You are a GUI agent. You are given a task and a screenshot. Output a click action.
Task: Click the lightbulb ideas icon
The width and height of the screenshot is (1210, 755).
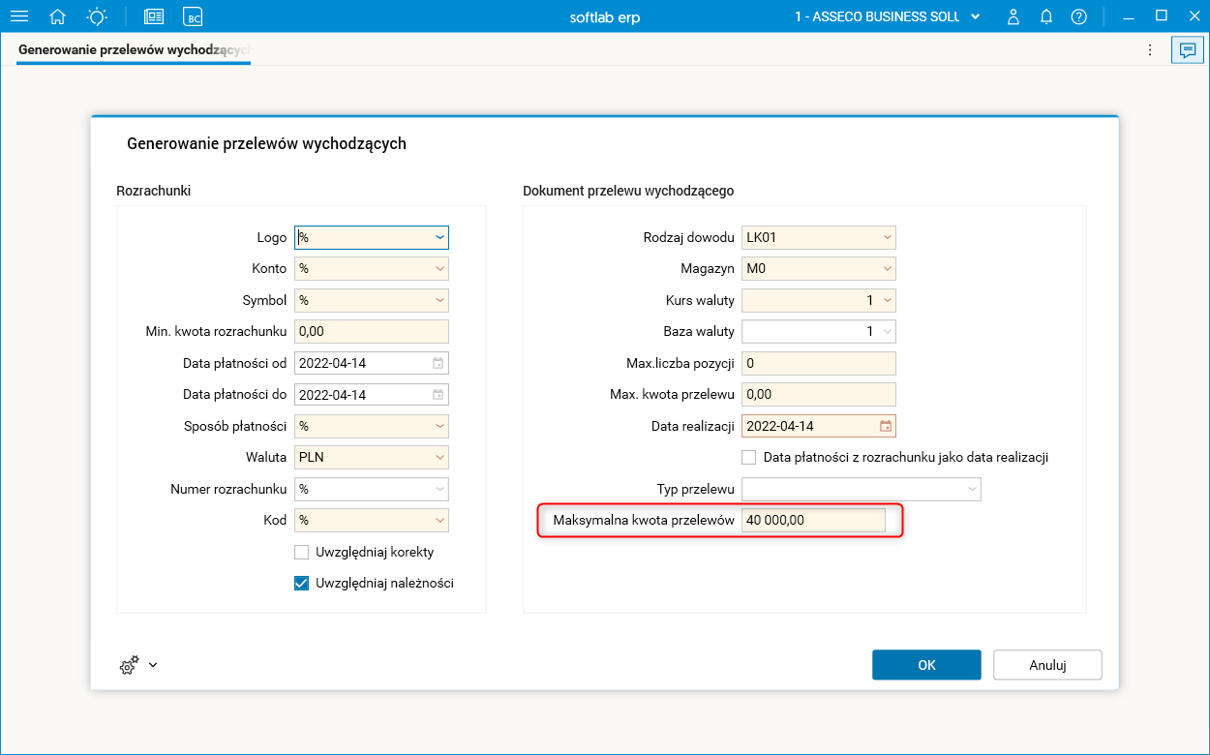96,17
